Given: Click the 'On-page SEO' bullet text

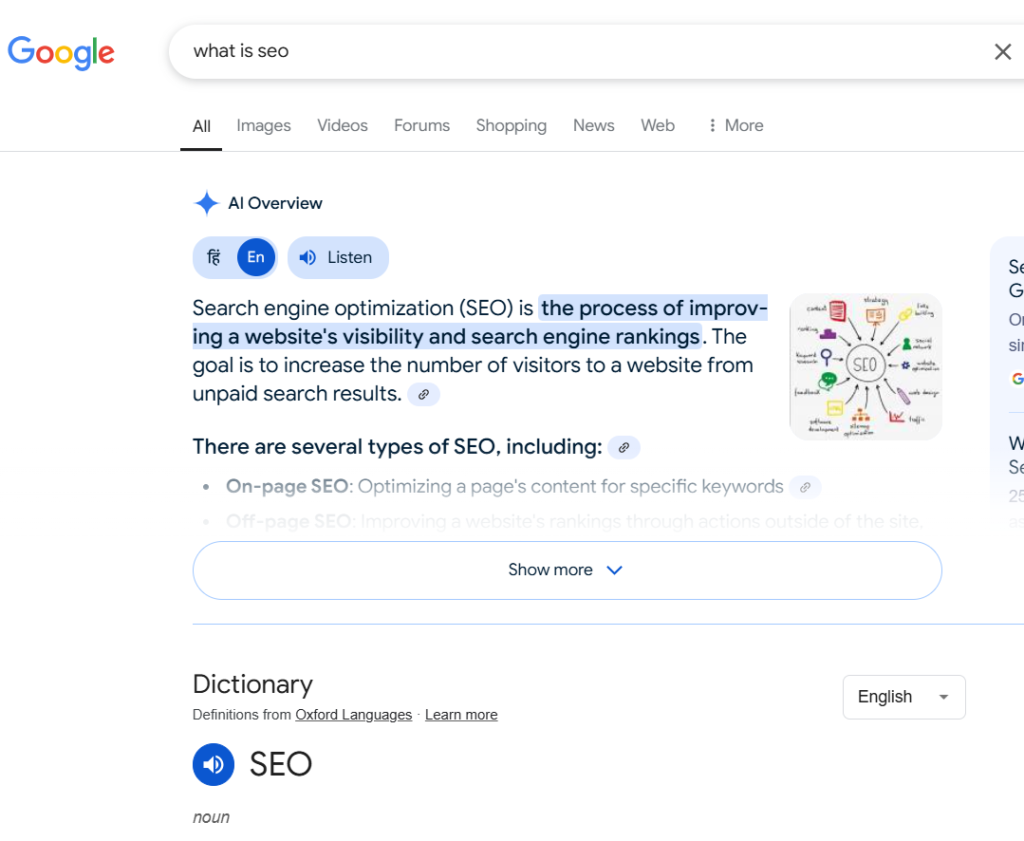Looking at the screenshot, I should click(504, 486).
